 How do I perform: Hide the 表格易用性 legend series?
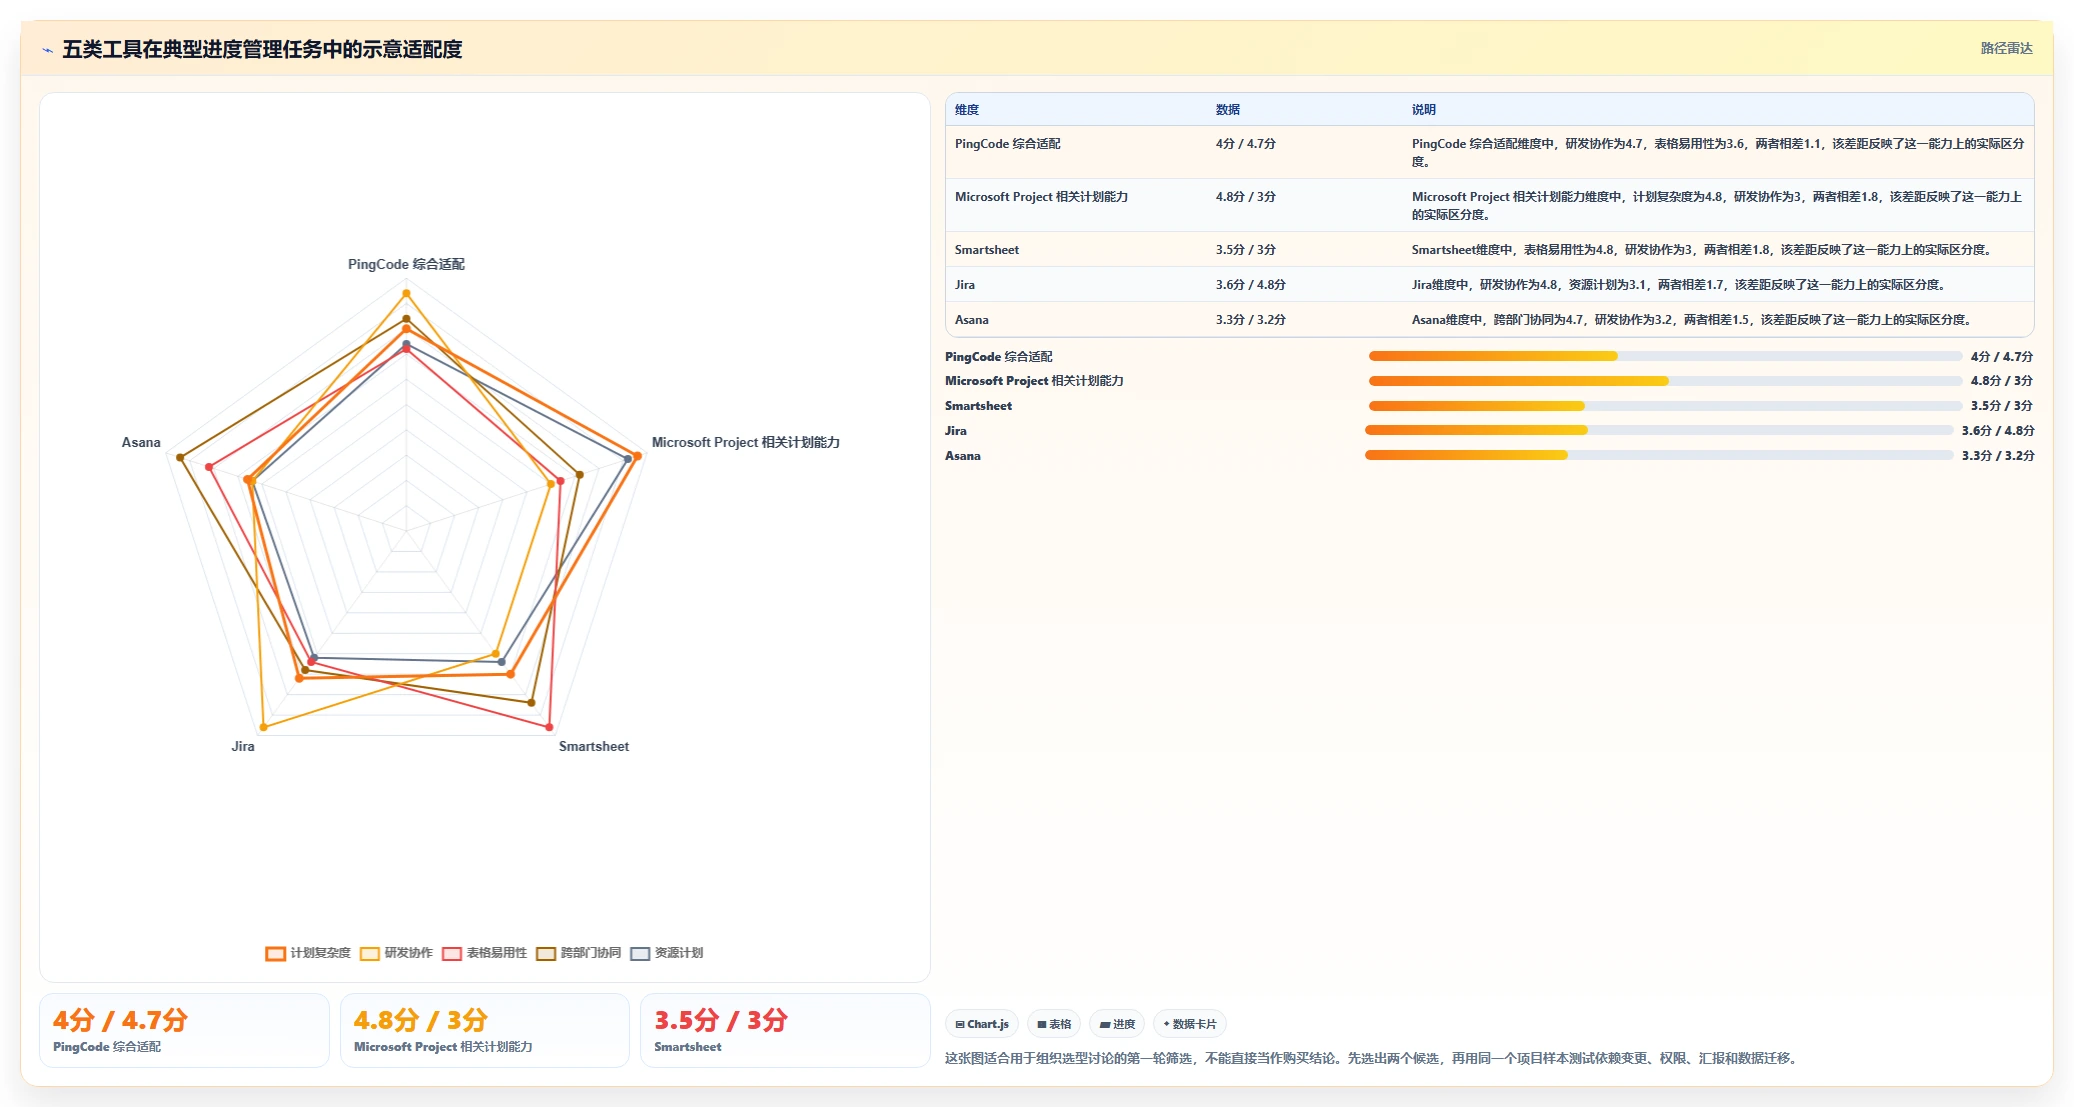[484, 953]
